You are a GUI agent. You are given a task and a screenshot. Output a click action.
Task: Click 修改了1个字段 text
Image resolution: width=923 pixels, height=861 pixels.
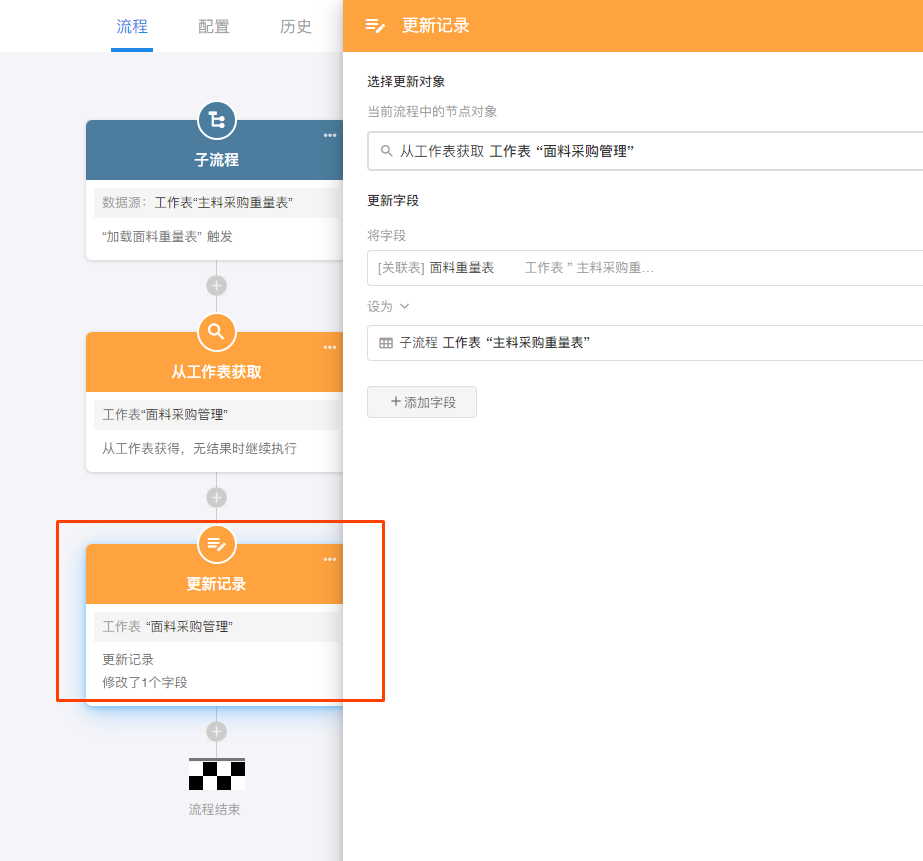point(145,682)
